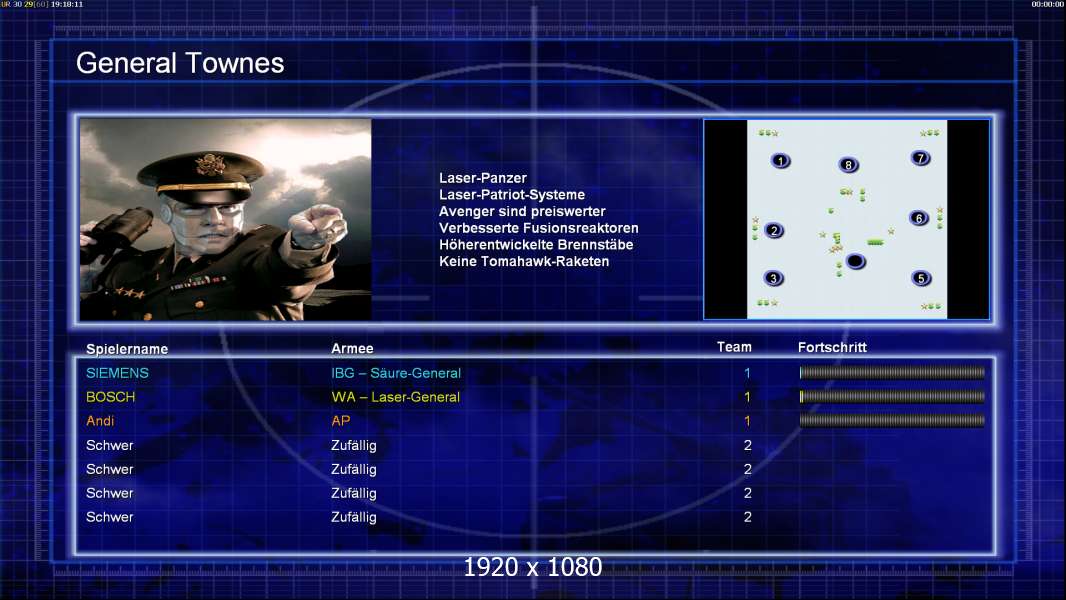Viewport: 1066px width, 600px height.
Task: Click start position 7 on minimap
Action: pyautogui.click(x=920, y=158)
